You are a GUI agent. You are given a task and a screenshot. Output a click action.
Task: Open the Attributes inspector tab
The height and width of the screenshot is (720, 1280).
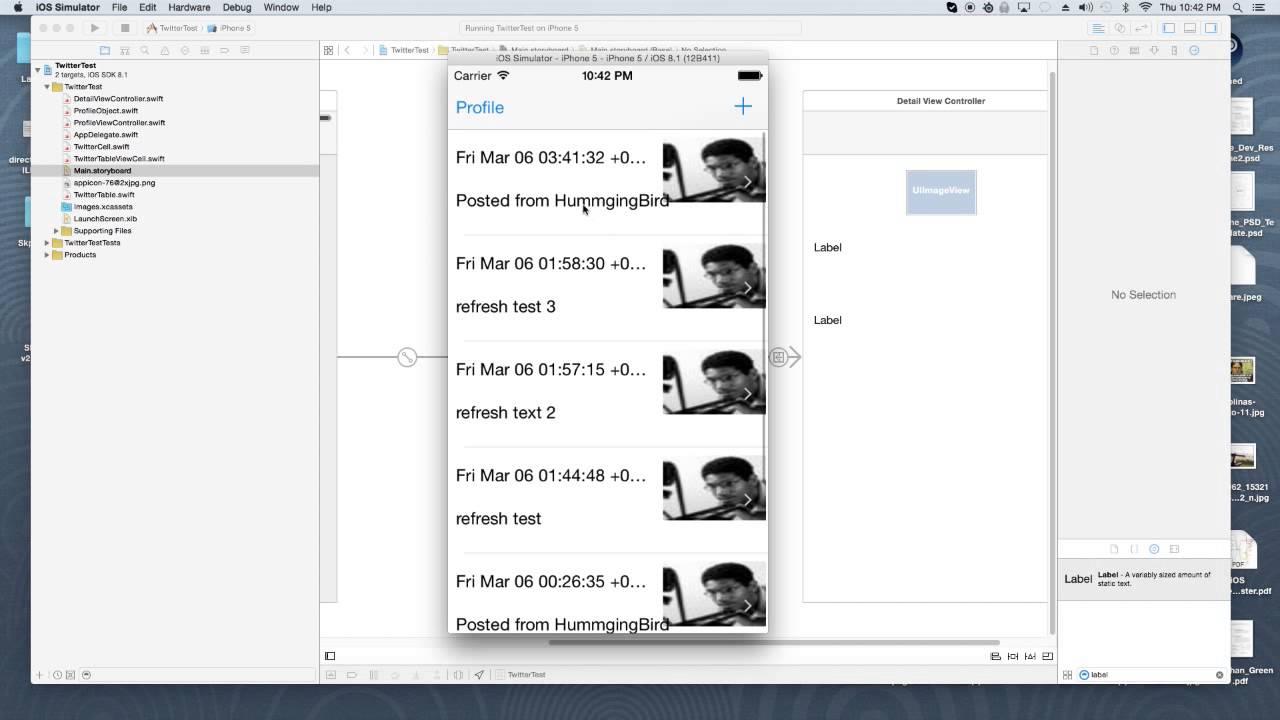(1154, 50)
